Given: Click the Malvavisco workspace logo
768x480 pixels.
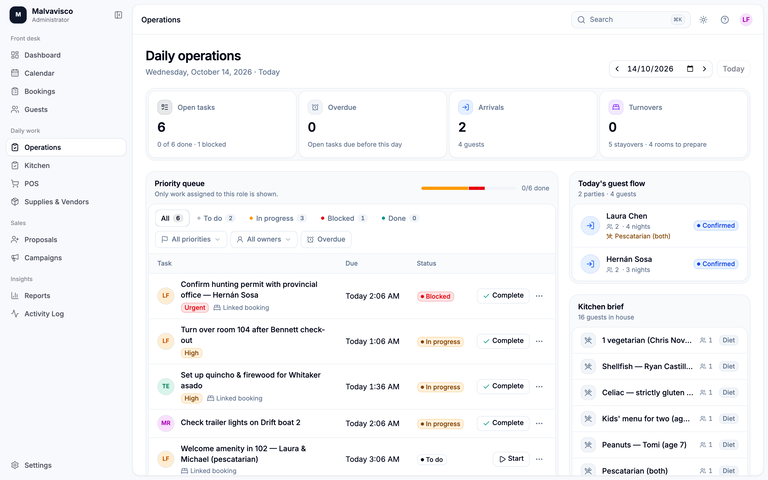Looking at the screenshot, I should point(18,15).
